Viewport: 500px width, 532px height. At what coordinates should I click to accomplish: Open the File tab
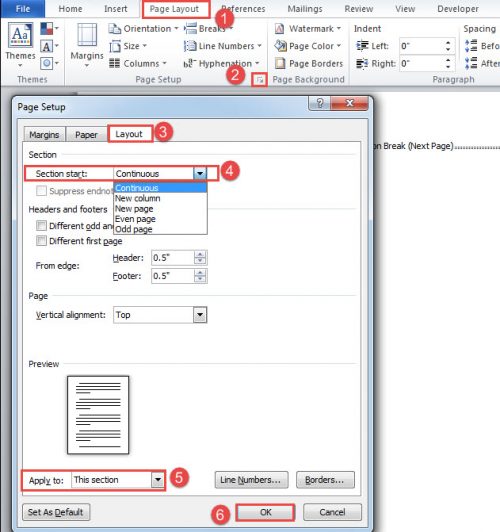[x=23, y=9]
